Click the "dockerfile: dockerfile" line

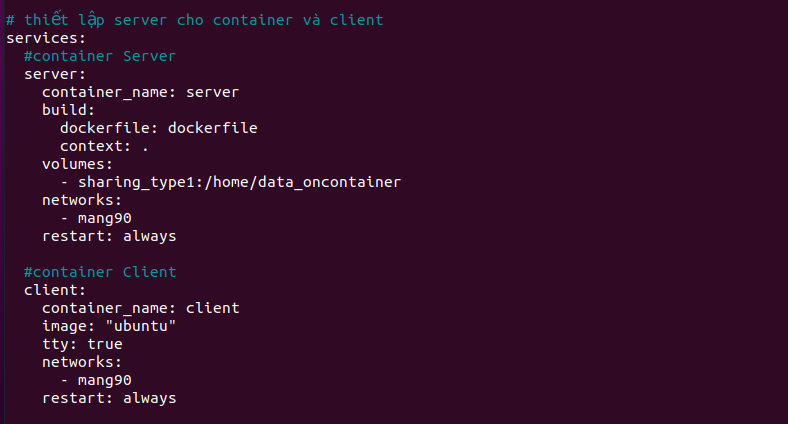[x=159, y=128]
